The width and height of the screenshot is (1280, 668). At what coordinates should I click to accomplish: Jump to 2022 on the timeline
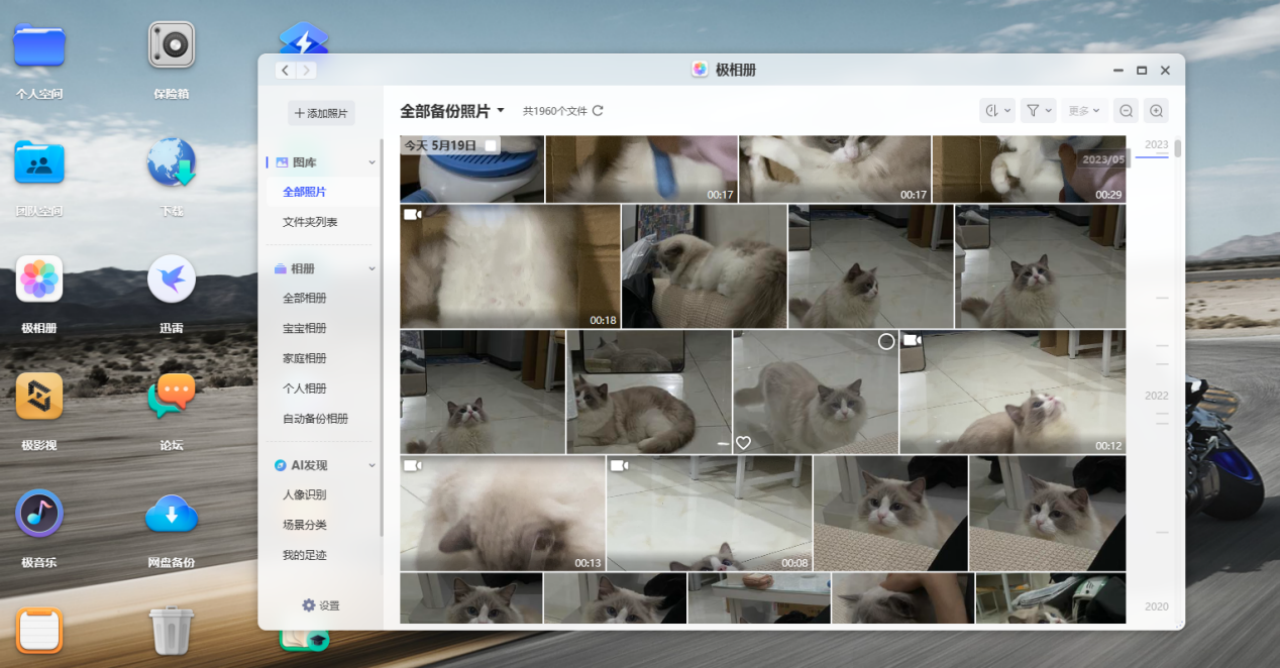1156,396
